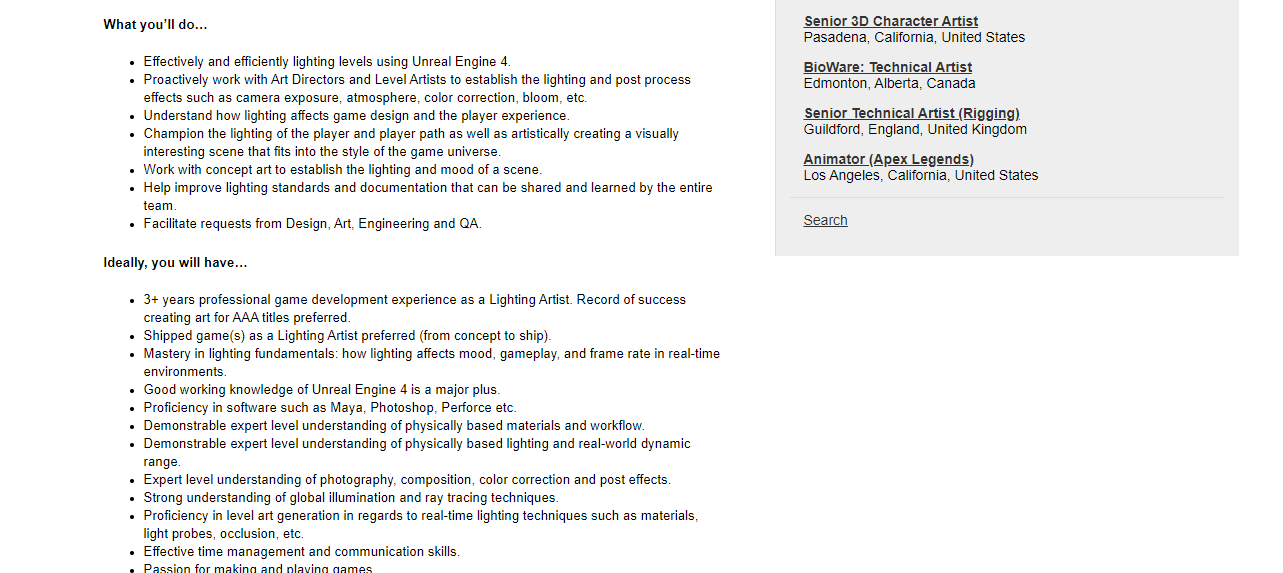1283x573 pixels.
Task: Click the bullet about concept art and mood
Action: (343, 169)
